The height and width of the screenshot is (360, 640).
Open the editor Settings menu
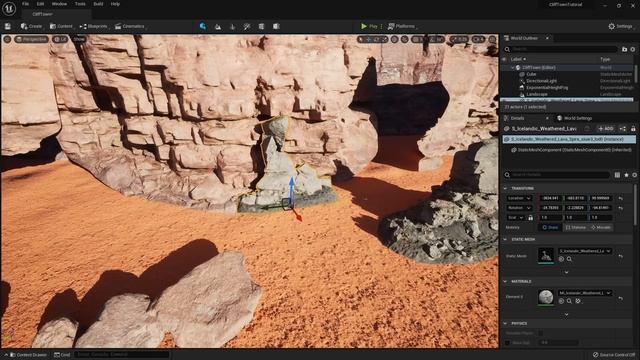621,26
